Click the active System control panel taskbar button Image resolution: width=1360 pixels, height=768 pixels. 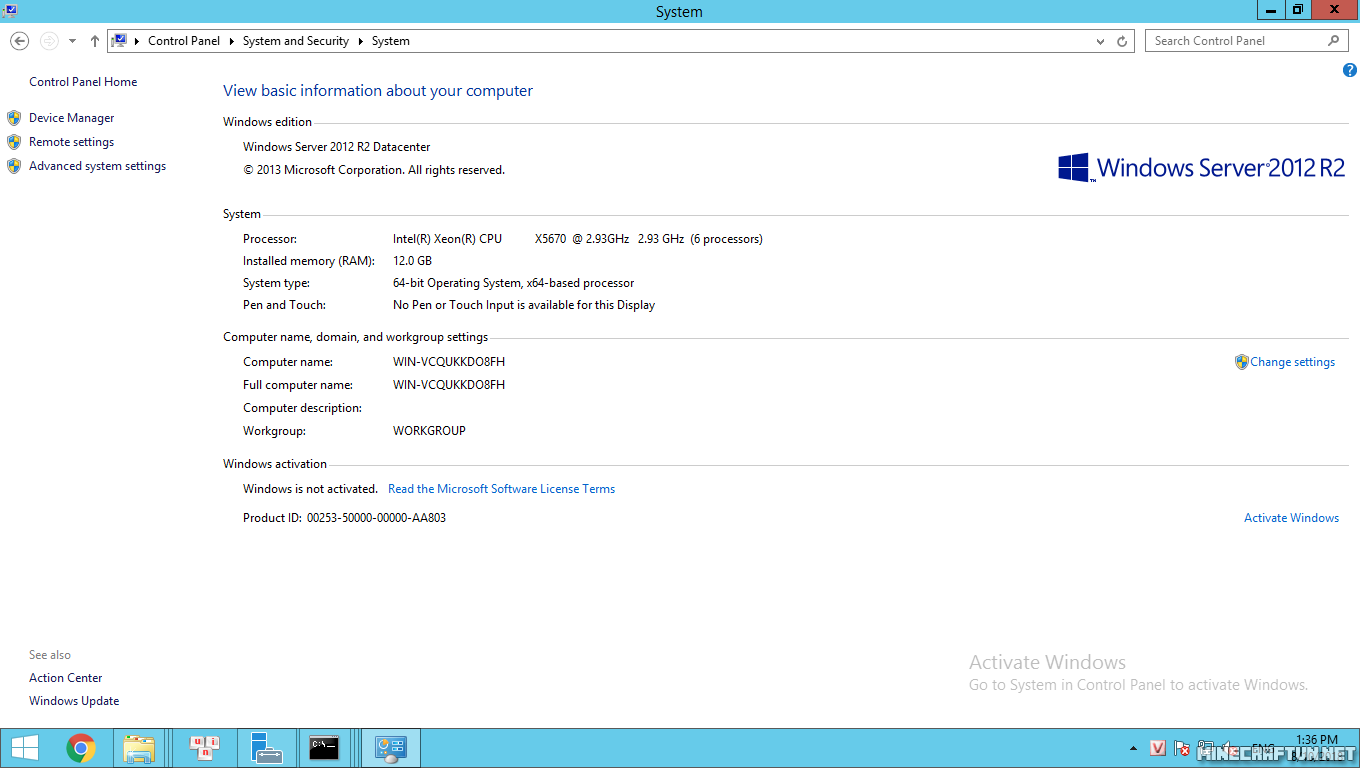390,748
